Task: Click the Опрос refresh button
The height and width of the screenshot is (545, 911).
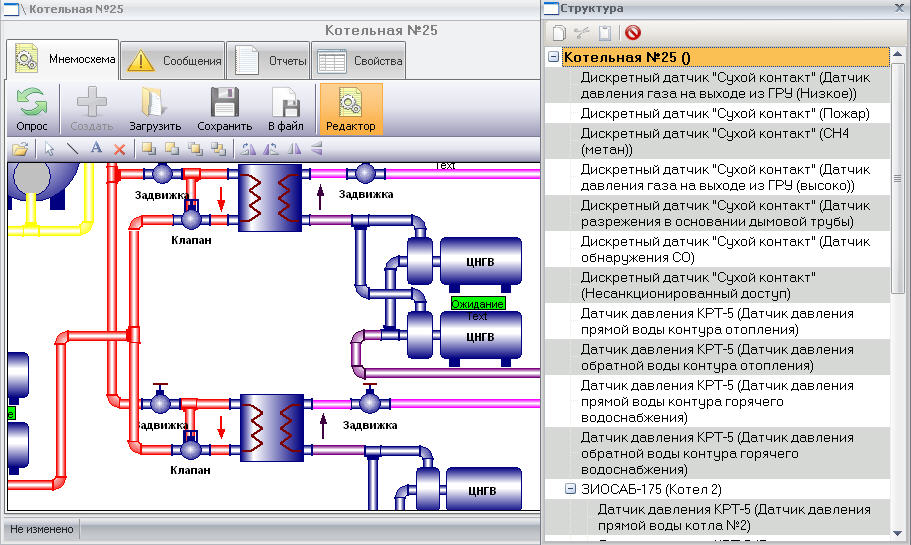Action: coord(31,109)
